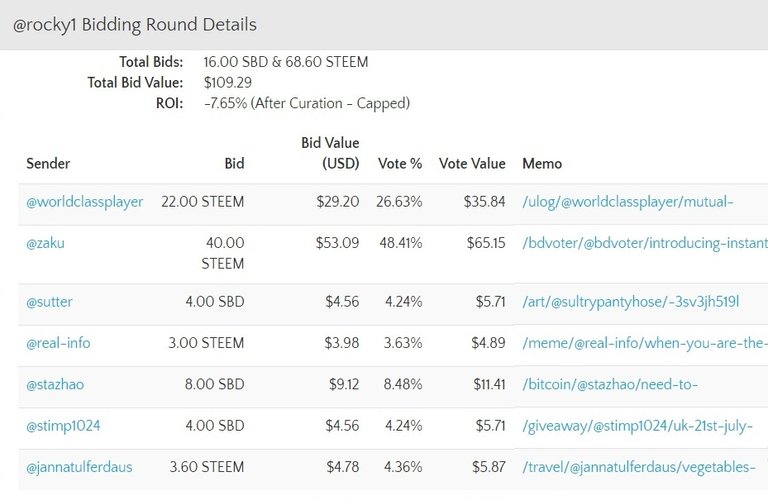Click the @stazhao sender link
Screen dimensions: 768x500
pyautogui.click(x=56, y=384)
